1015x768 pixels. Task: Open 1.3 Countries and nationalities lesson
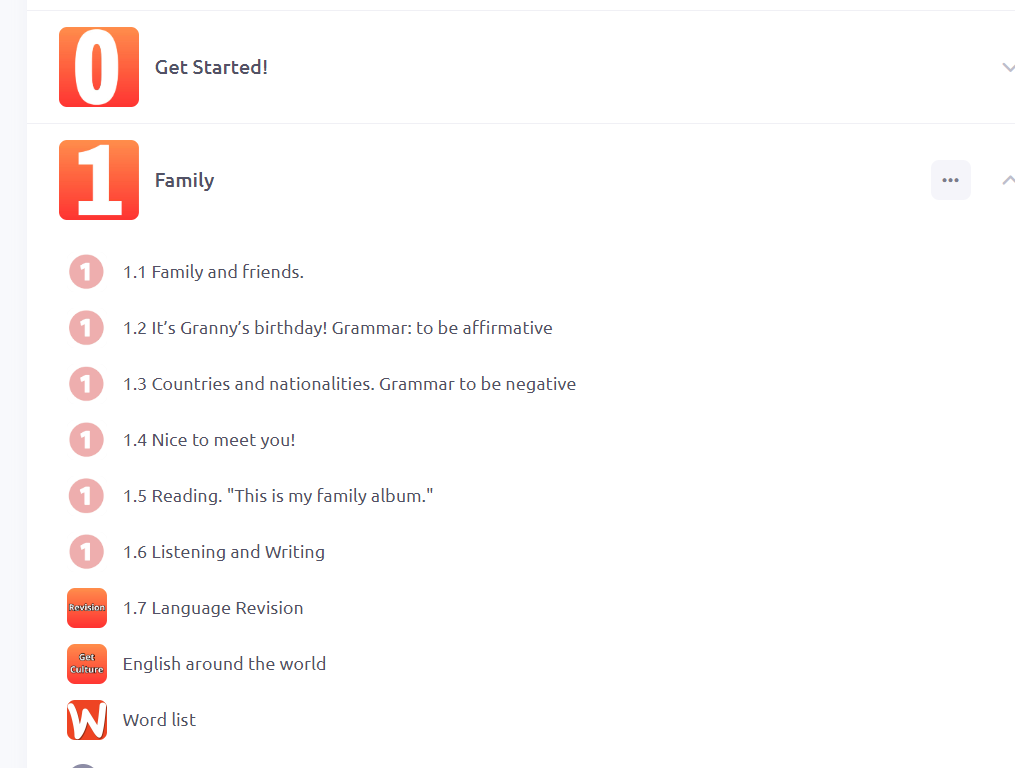coord(349,384)
